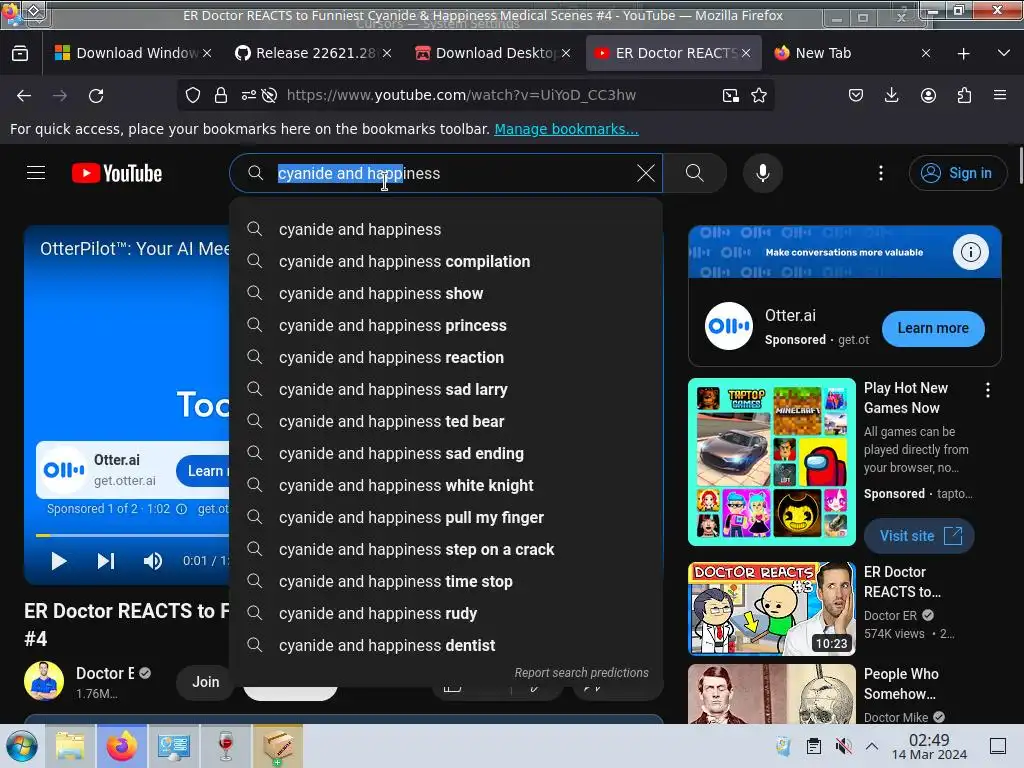Select suggestion 'cyanide and happiness ted bear'
The width and height of the screenshot is (1024, 768).
click(x=446, y=421)
